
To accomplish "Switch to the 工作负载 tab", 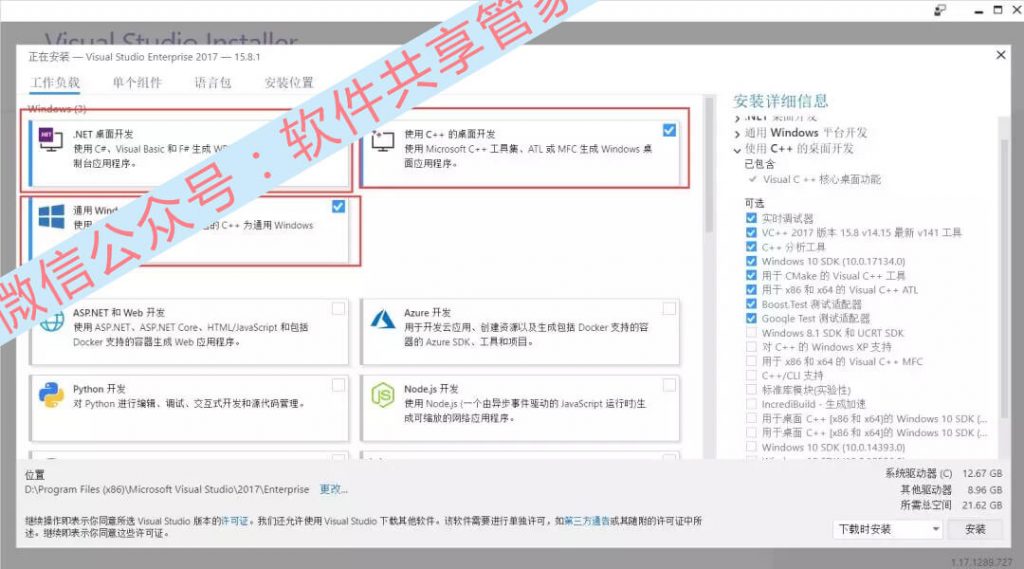I will coord(55,83).
